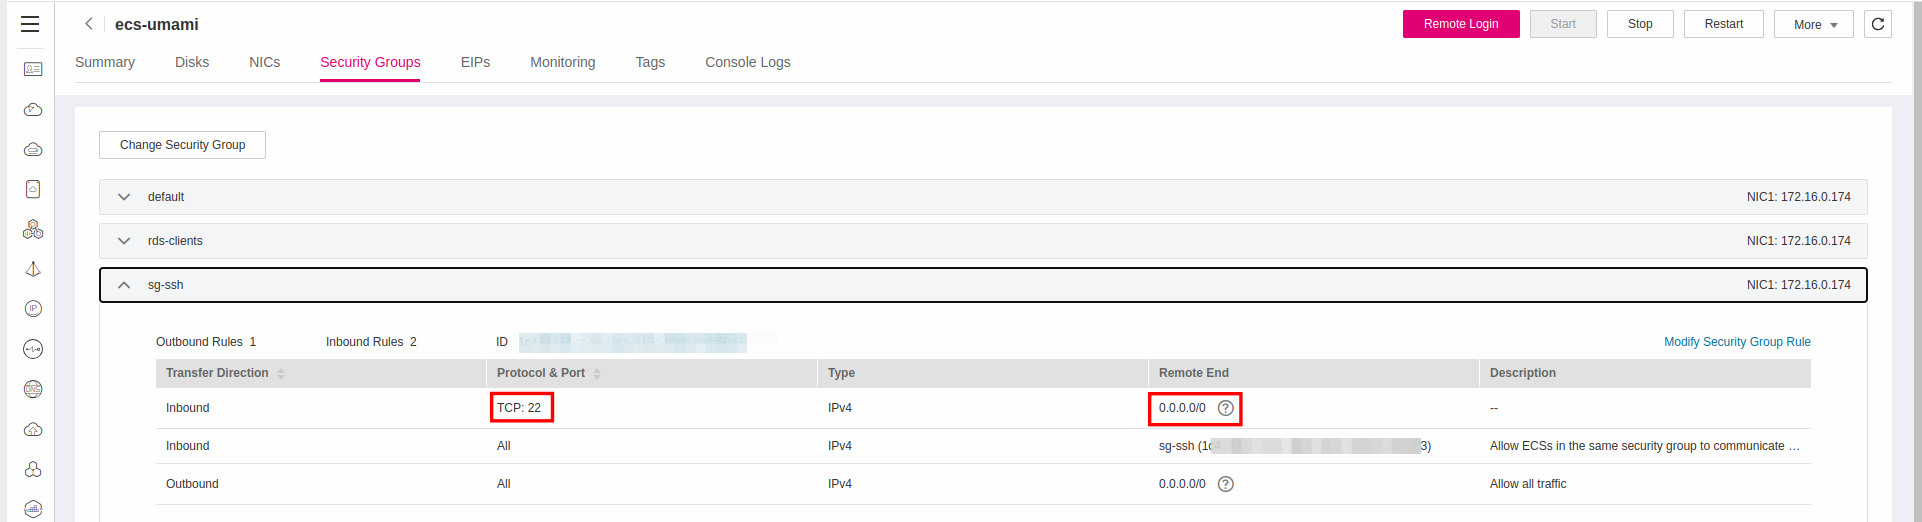This screenshot has width=1922, height=522.
Task: Collapse the sg-ssh security group
Action: 124,285
